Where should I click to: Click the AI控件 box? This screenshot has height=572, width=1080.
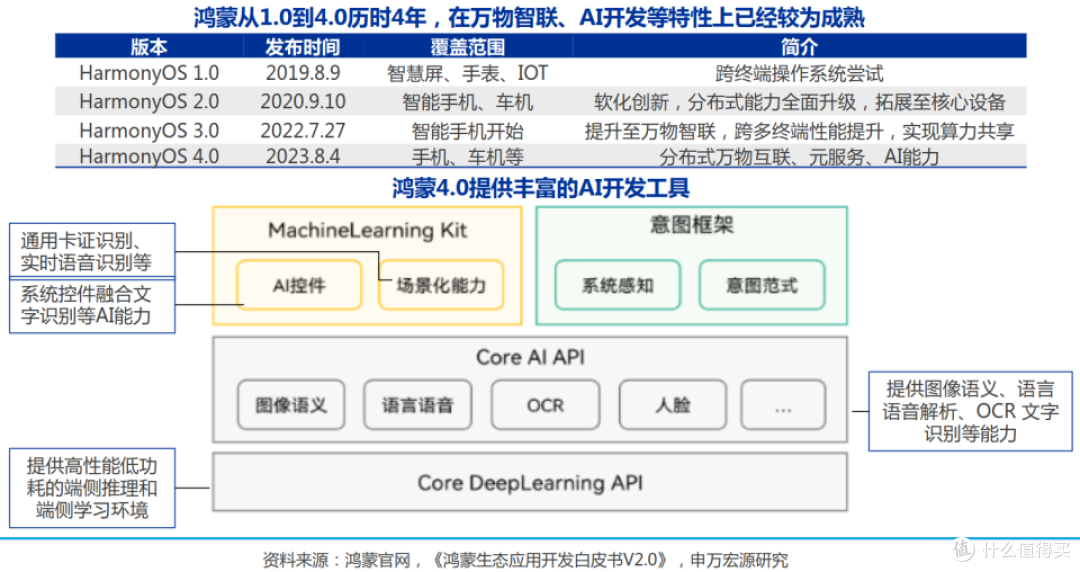[x=299, y=285]
